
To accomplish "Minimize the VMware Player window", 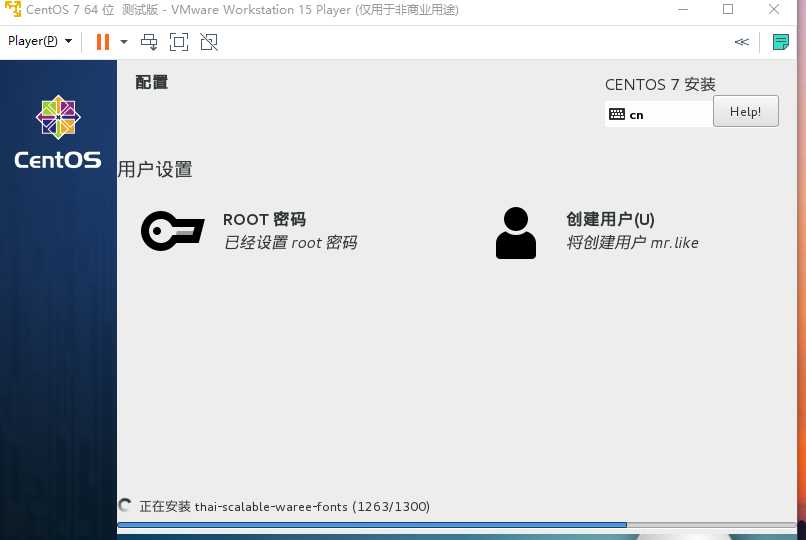I will (x=683, y=9).
